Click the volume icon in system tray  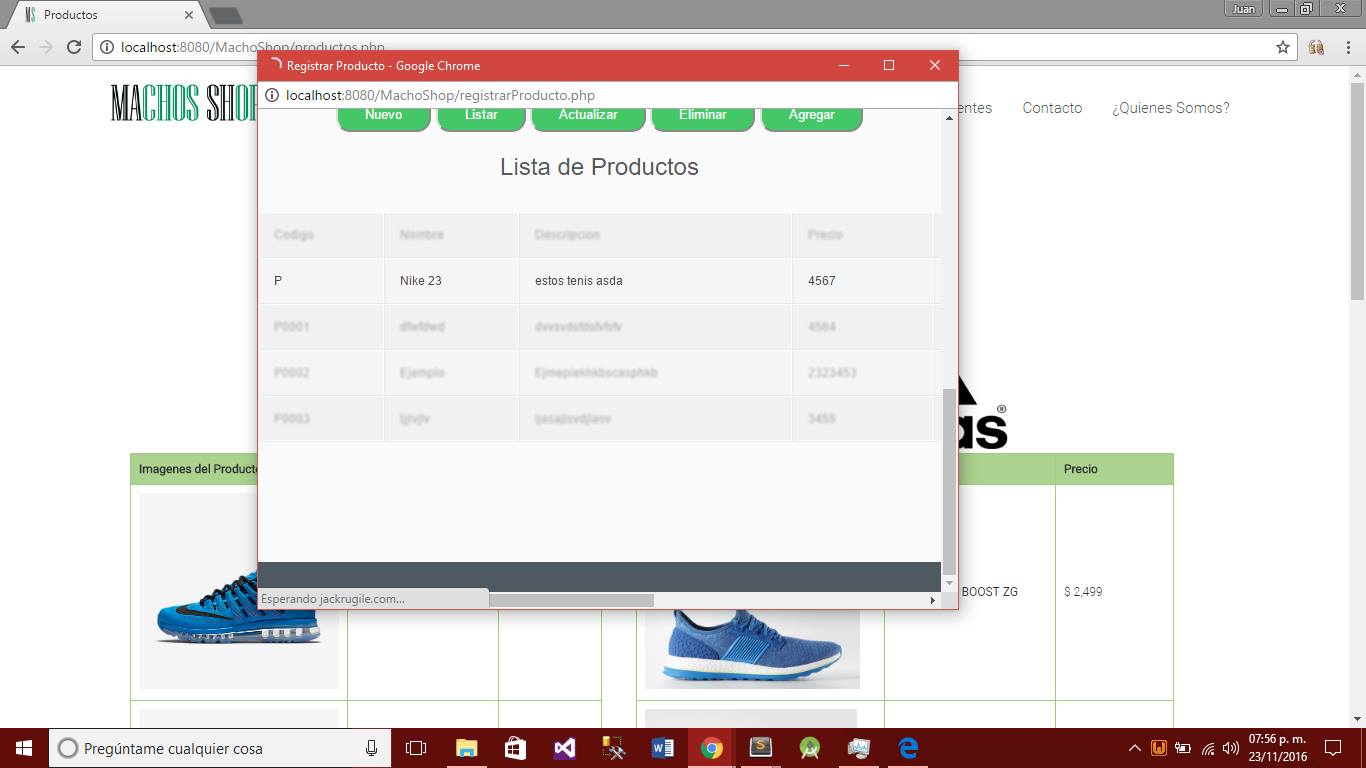click(x=1231, y=748)
